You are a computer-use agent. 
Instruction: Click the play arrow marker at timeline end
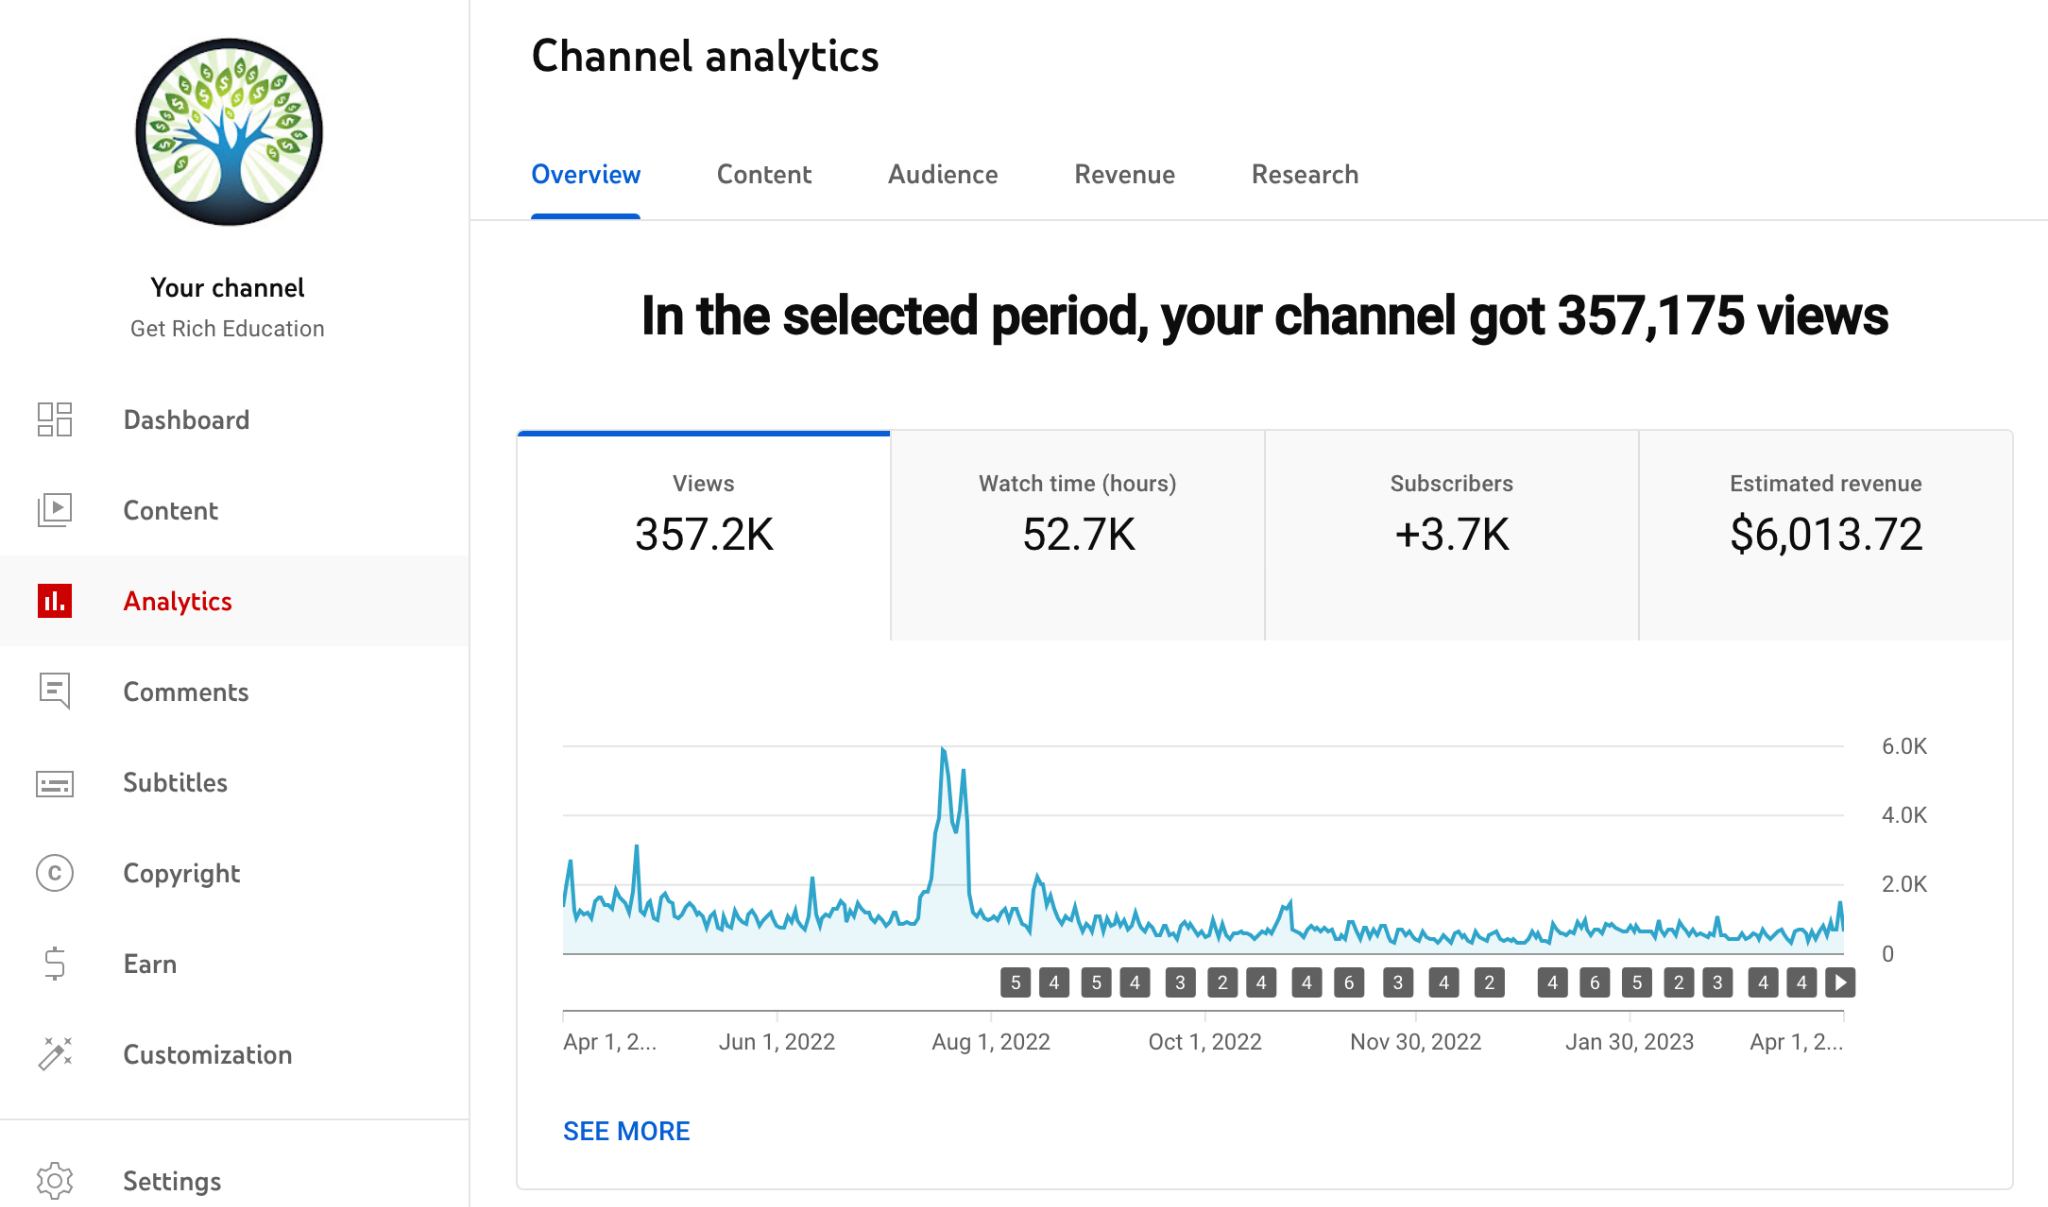click(1840, 983)
